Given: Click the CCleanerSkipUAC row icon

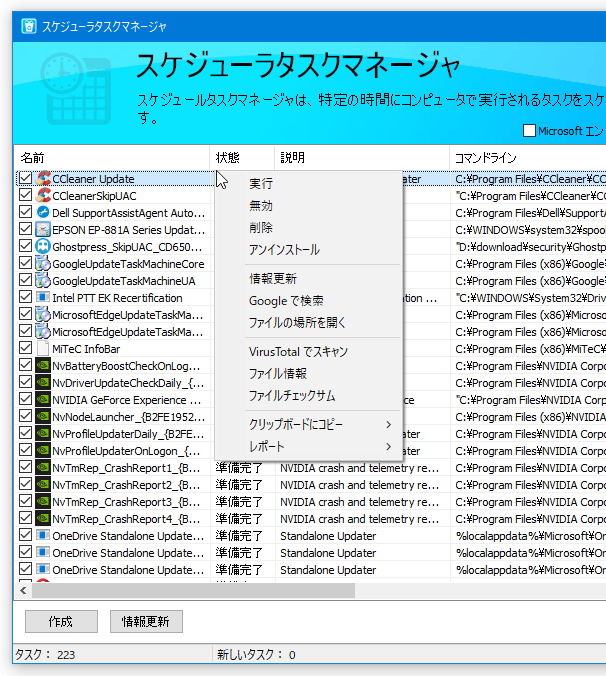Looking at the screenshot, I should pos(43,195).
